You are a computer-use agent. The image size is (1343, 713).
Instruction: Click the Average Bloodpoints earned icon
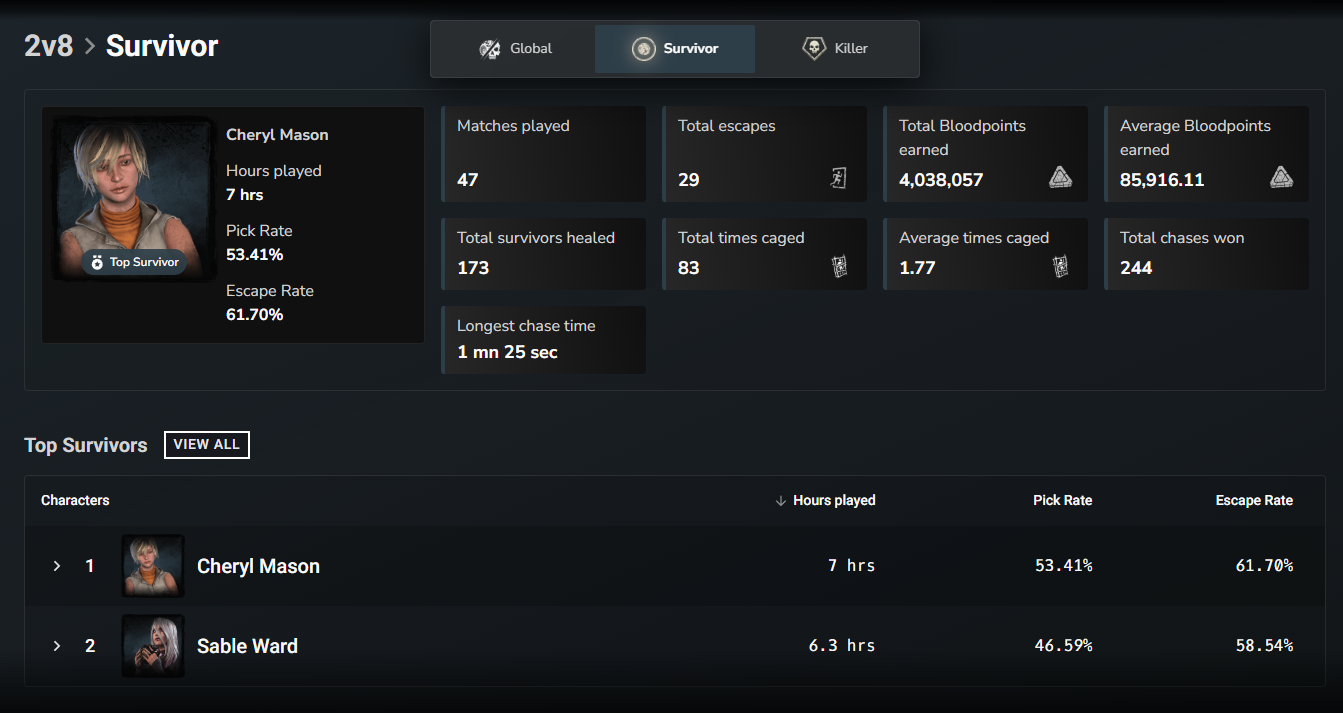[1281, 179]
